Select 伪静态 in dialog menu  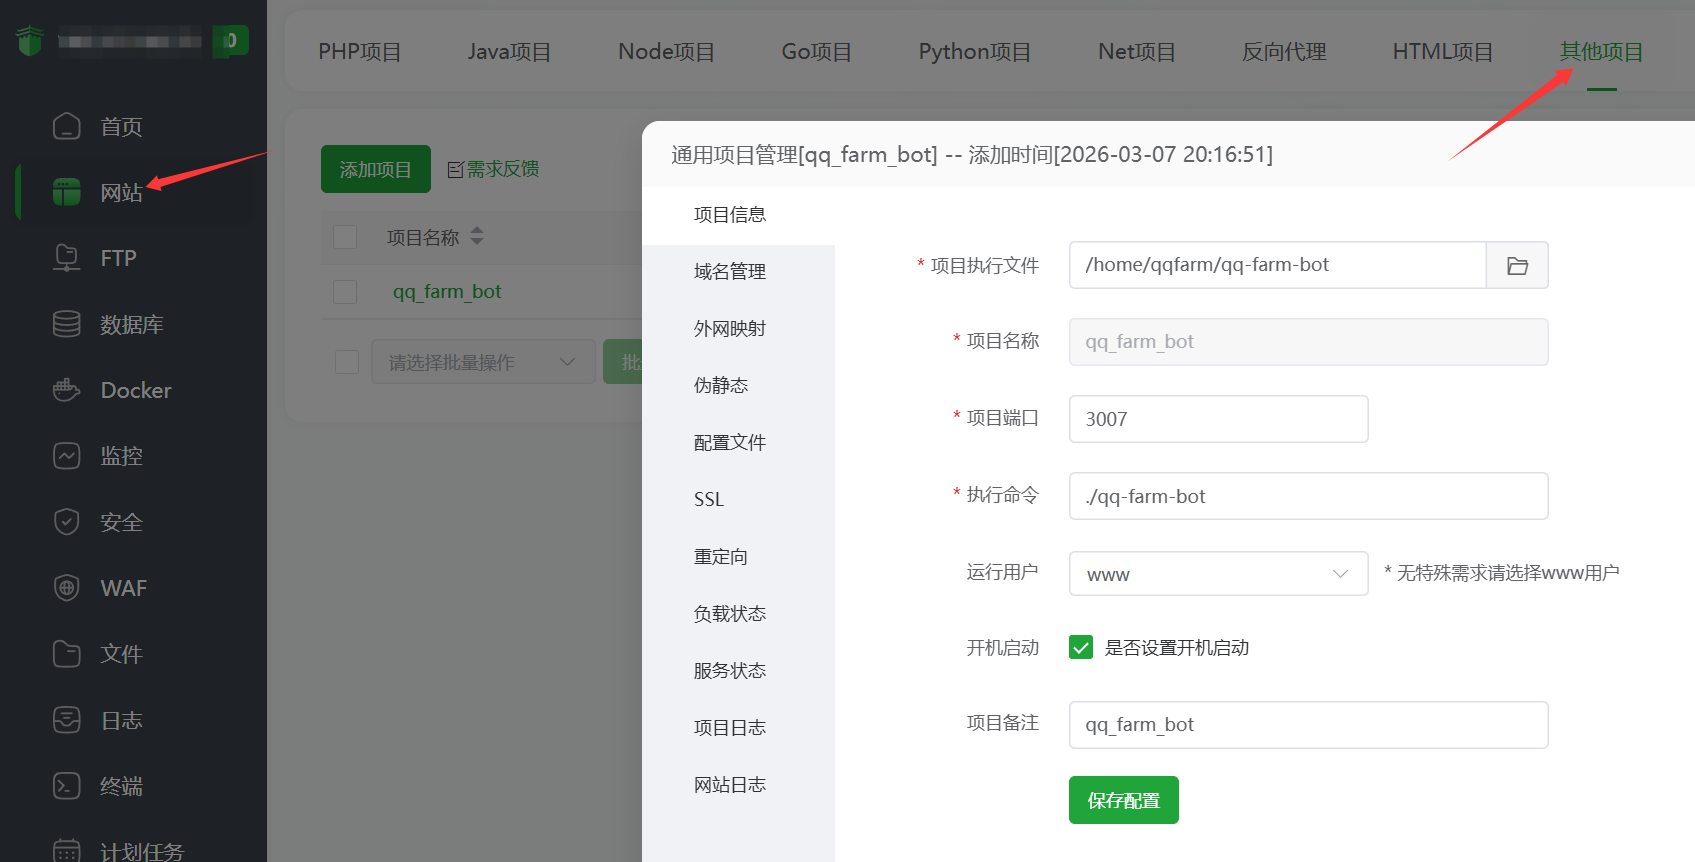pos(738,386)
